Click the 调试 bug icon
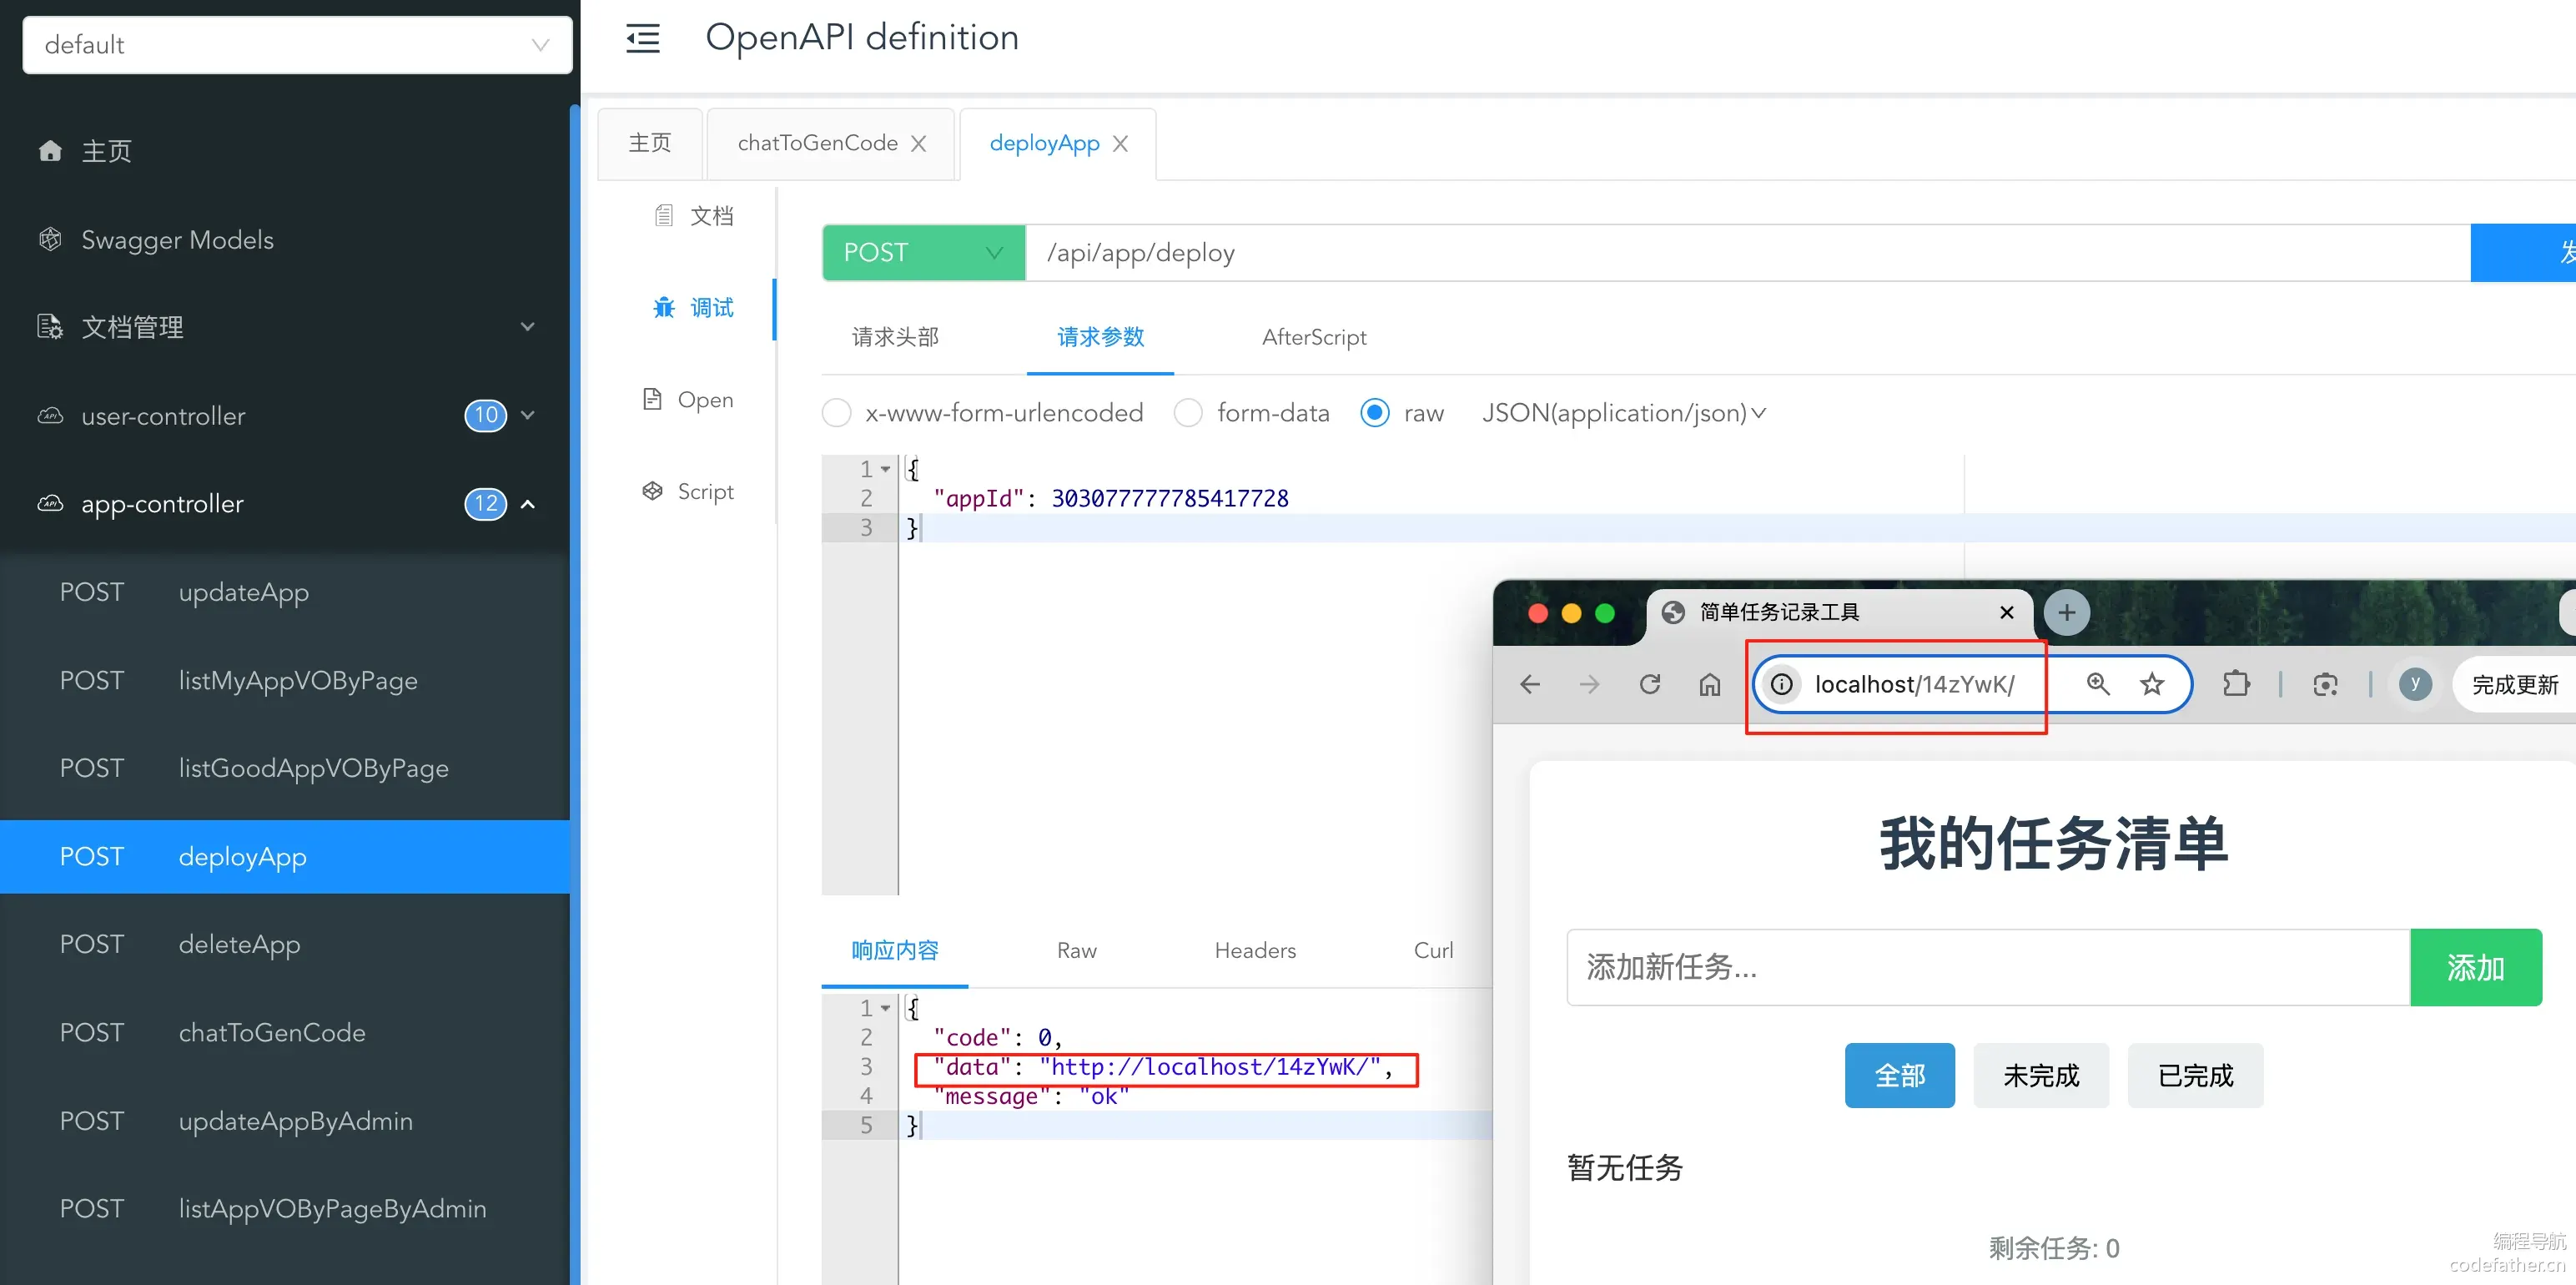The image size is (2576, 1285). (x=664, y=307)
